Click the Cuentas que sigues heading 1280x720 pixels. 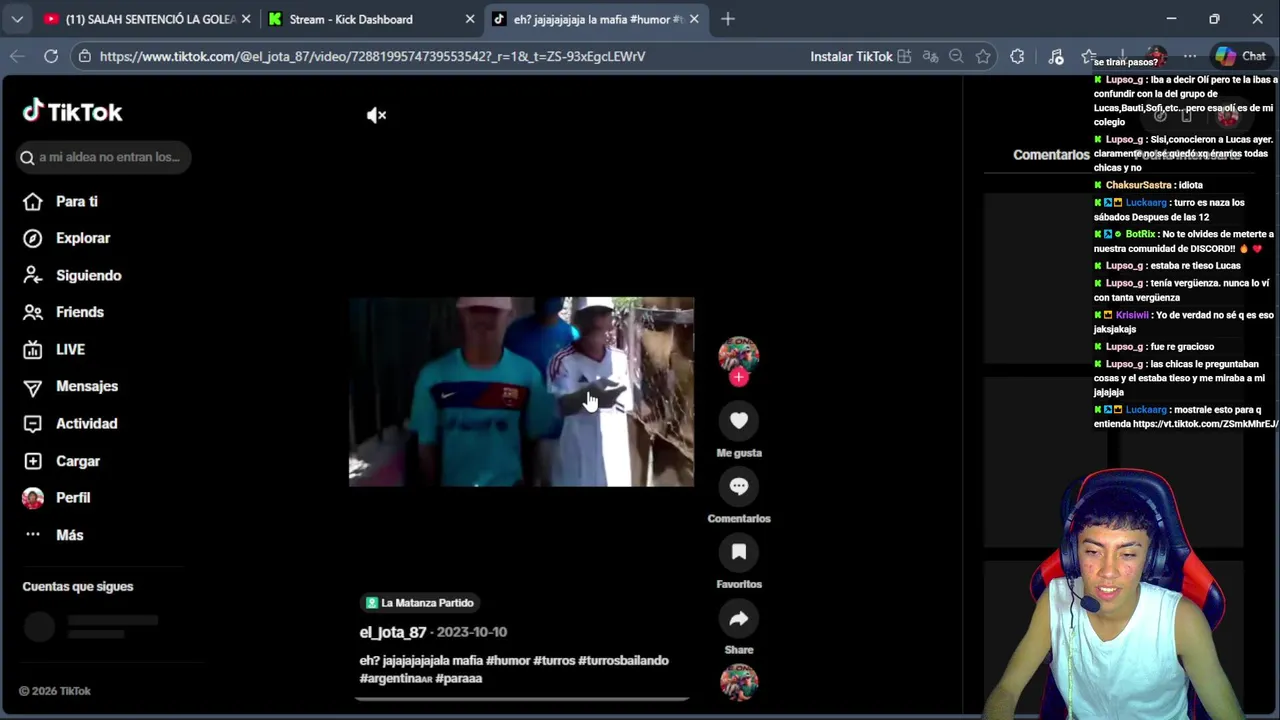pos(78,587)
